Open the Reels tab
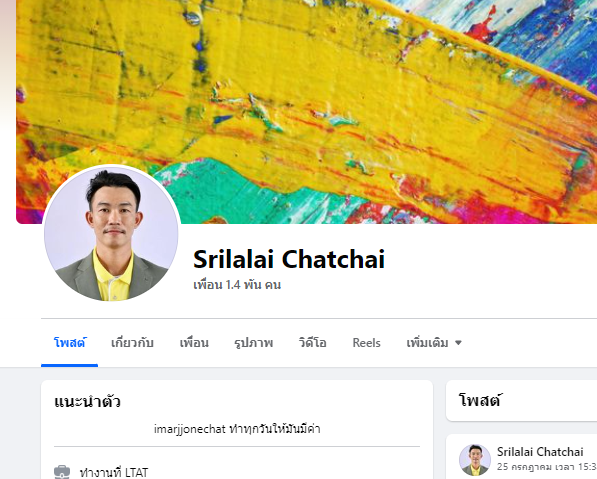Viewport: 597px width, 479px height. coord(366,343)
